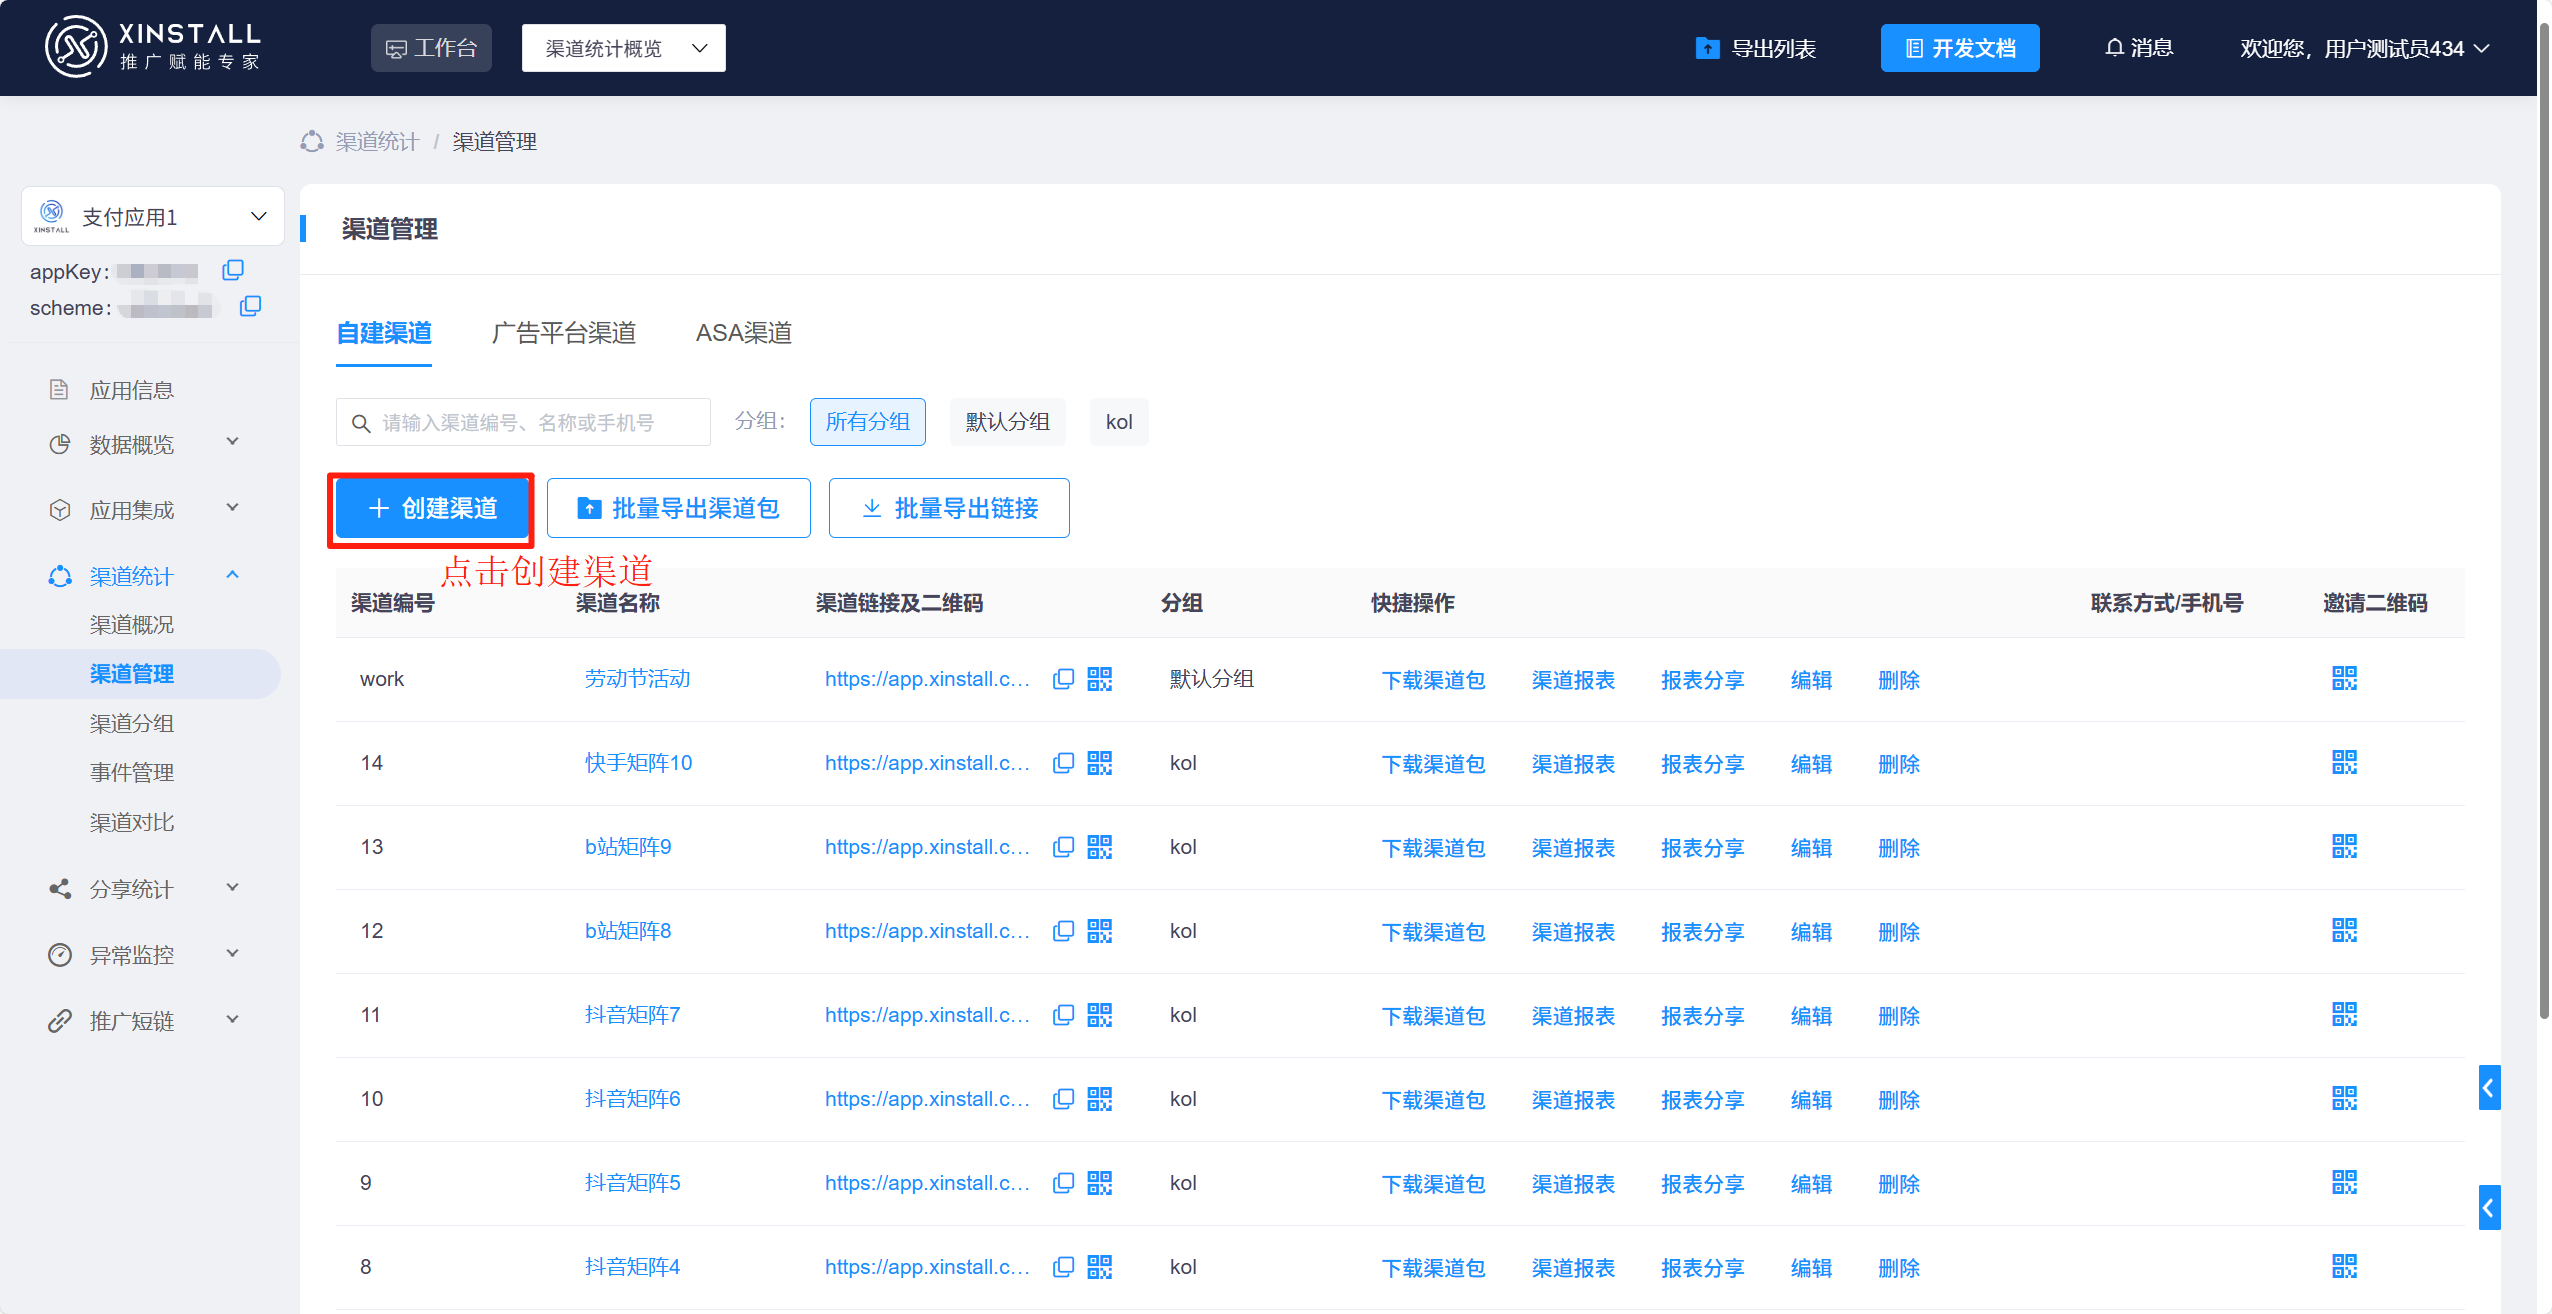Copy the scheme value
The image size is (2552, 1314).
pos(250,306)
